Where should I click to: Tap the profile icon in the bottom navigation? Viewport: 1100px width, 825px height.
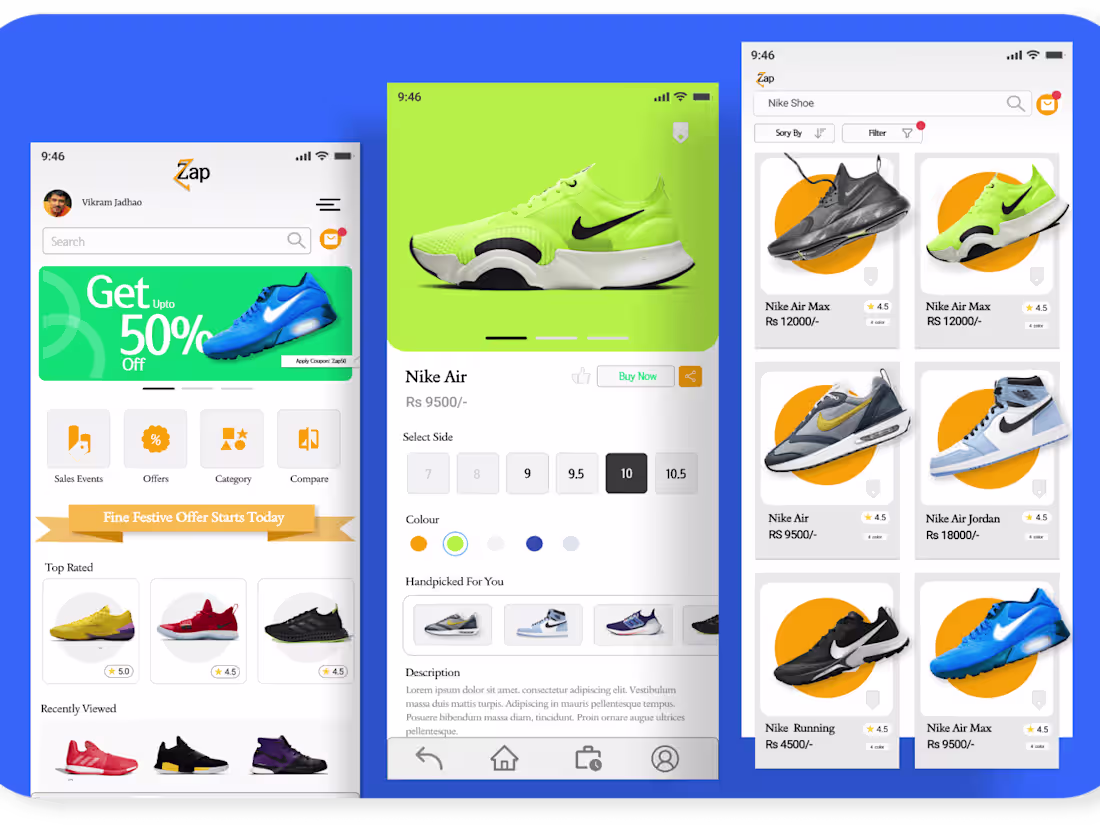point(664,758)
